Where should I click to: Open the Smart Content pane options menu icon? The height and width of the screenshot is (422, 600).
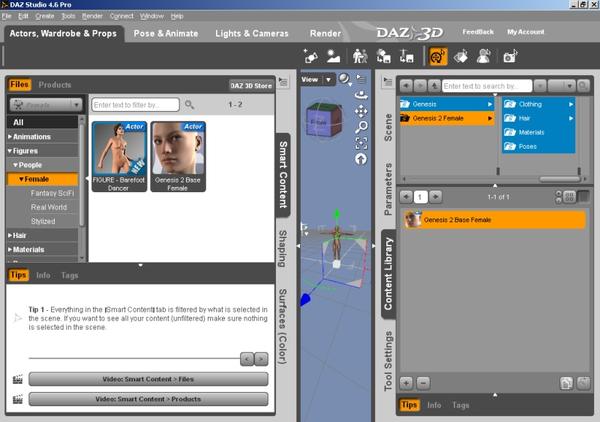283,81
